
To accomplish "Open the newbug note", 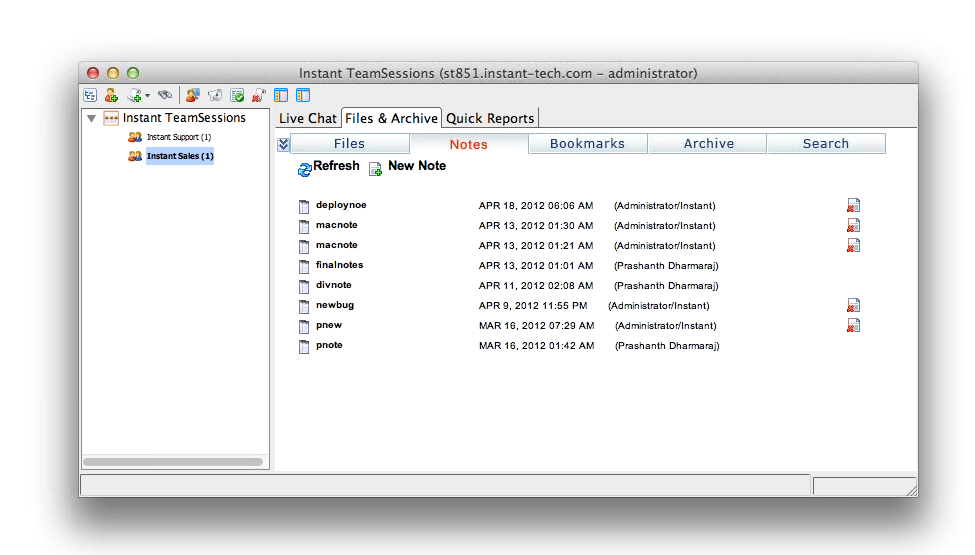I will coord(335,305).
